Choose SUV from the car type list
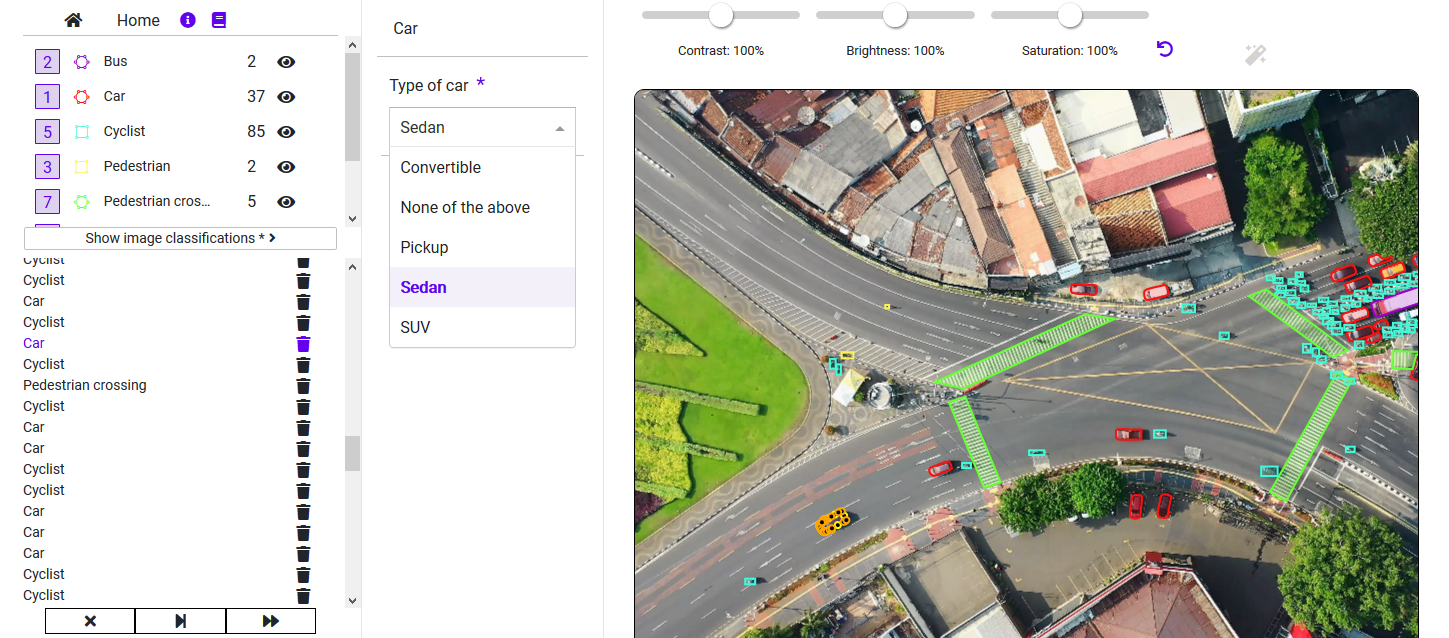 415,327
